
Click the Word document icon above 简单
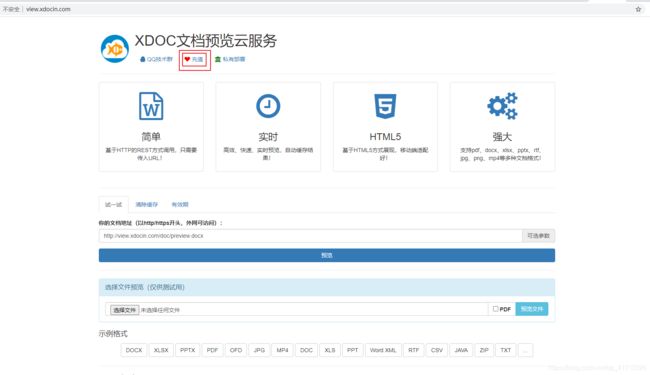[x=151, y=106]
